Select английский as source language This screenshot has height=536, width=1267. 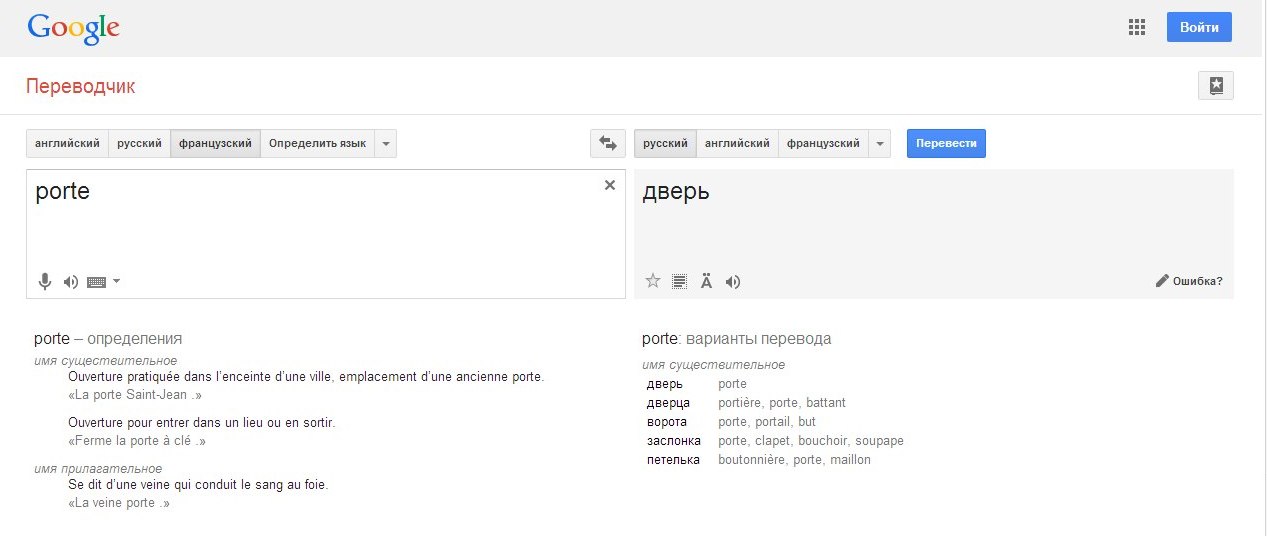tap(67, 144)
